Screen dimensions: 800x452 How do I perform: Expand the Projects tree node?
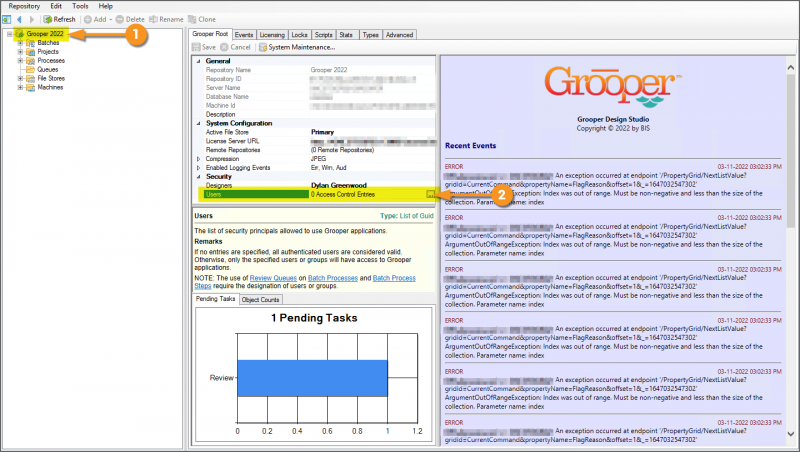pos(20,52)
